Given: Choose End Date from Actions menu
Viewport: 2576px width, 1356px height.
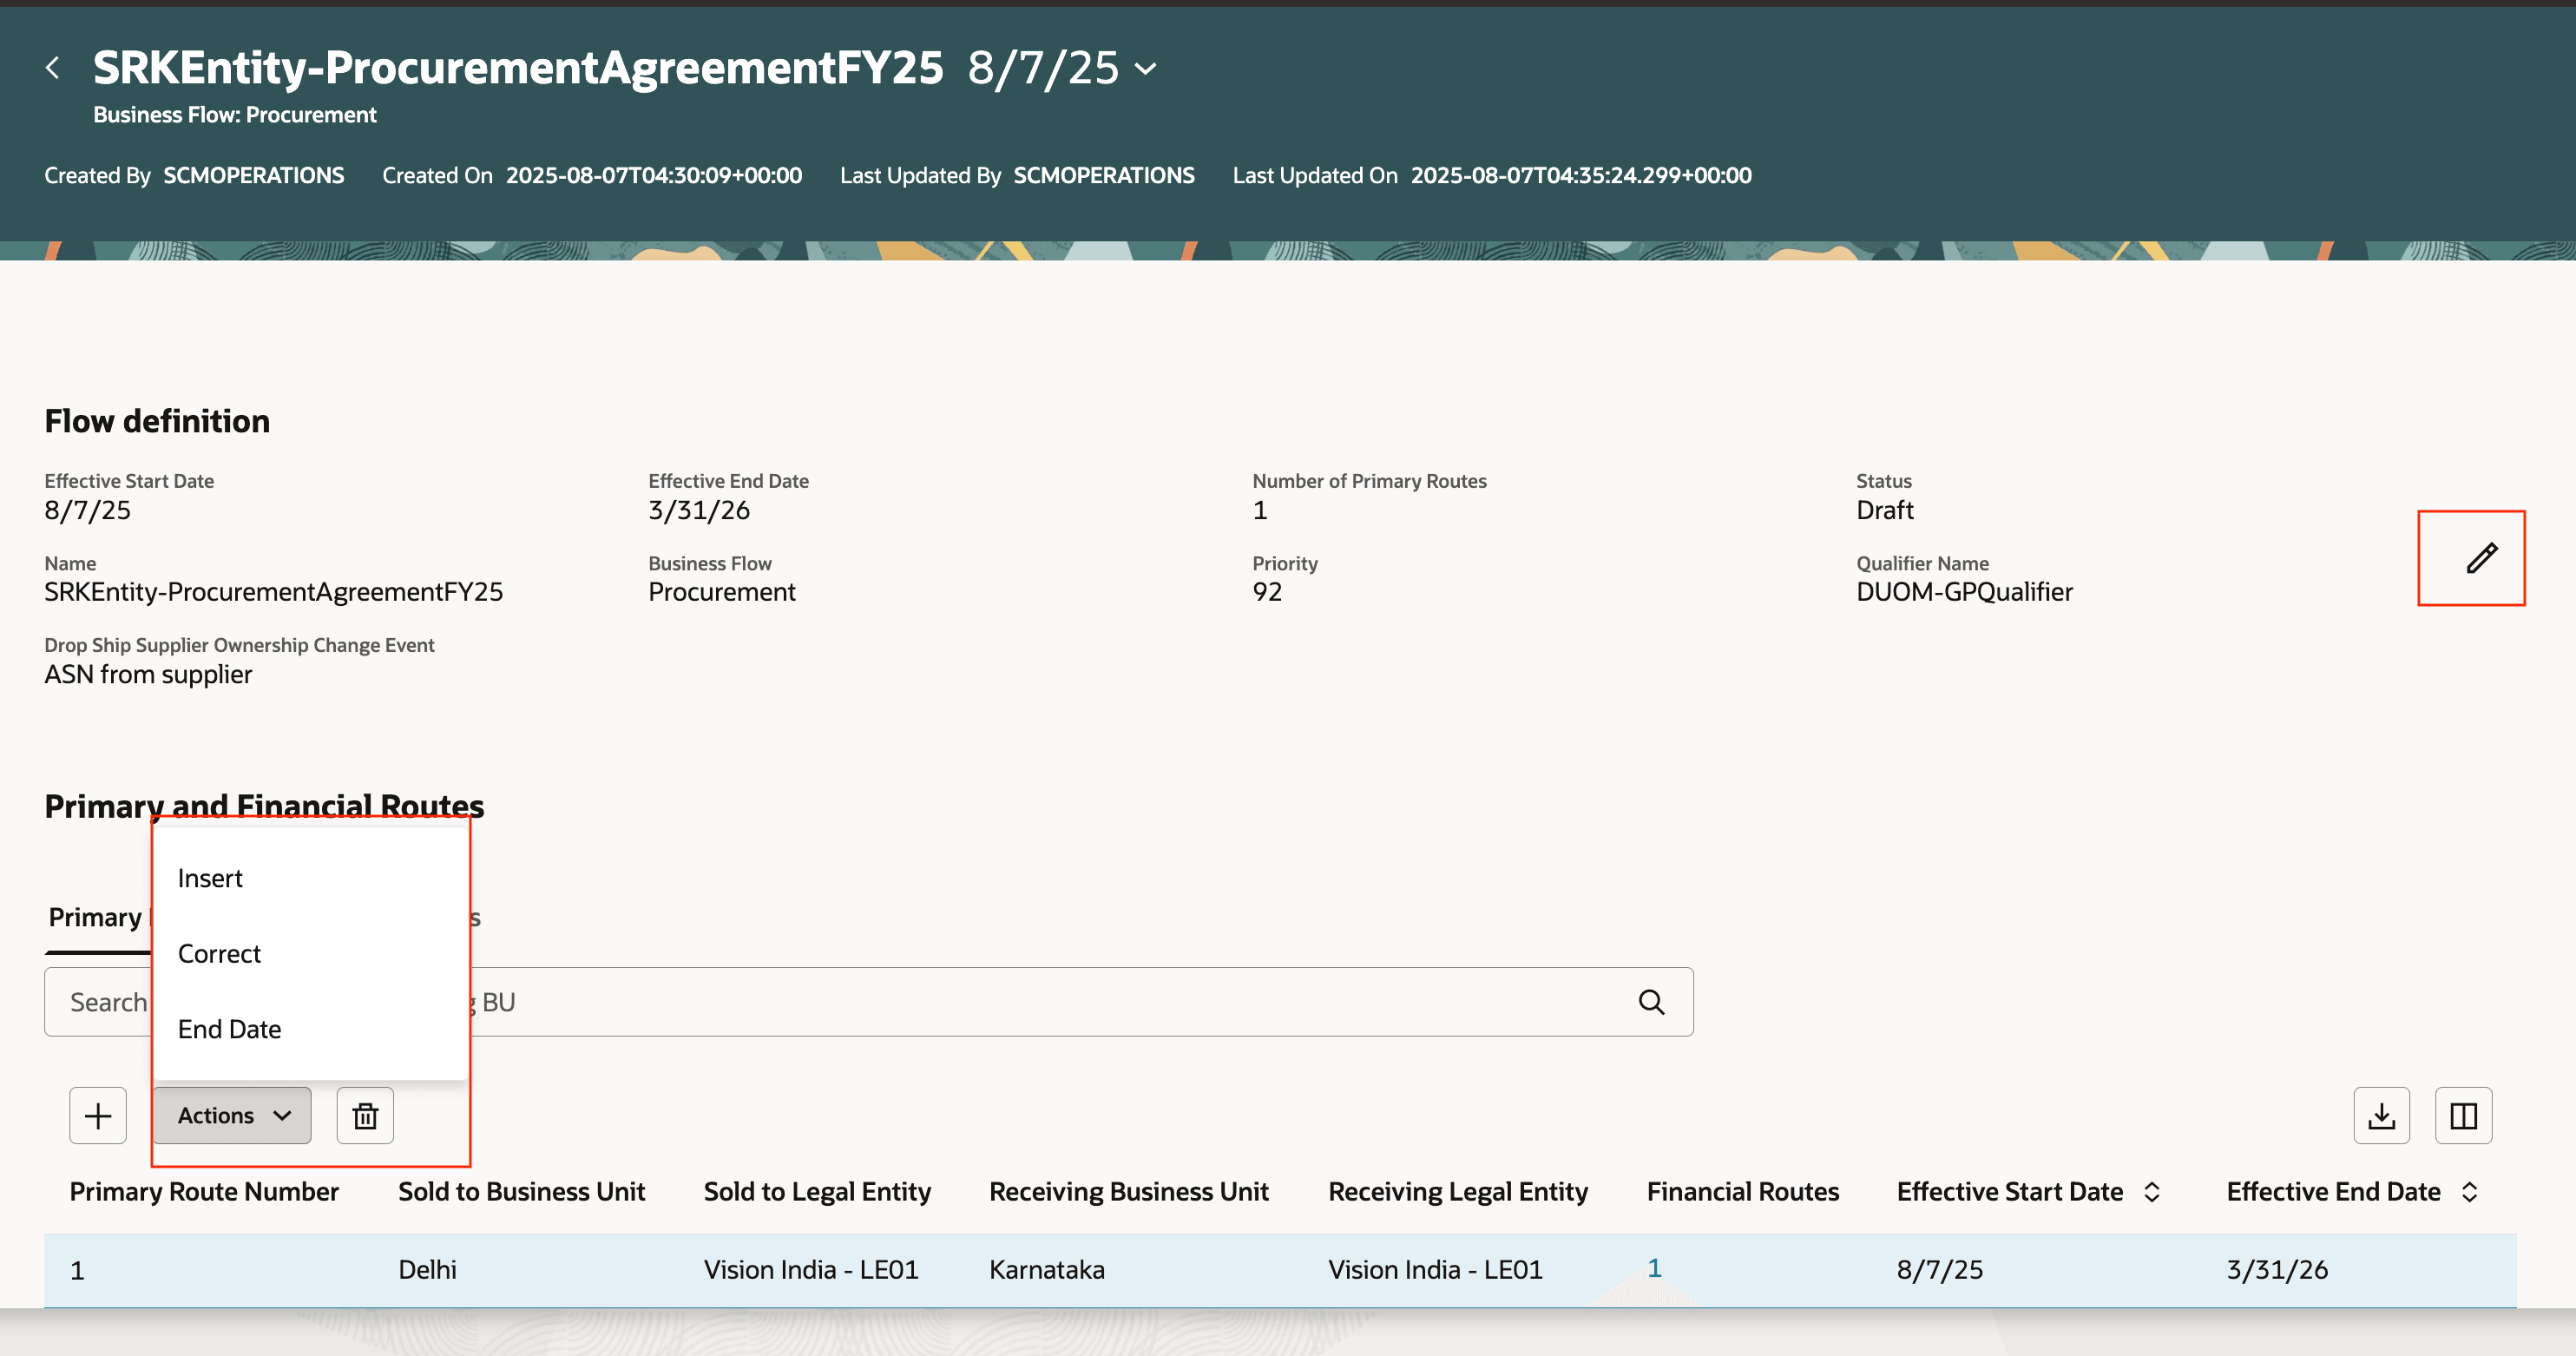Looking at the screenshot, I should click(x=229, y=1029).
